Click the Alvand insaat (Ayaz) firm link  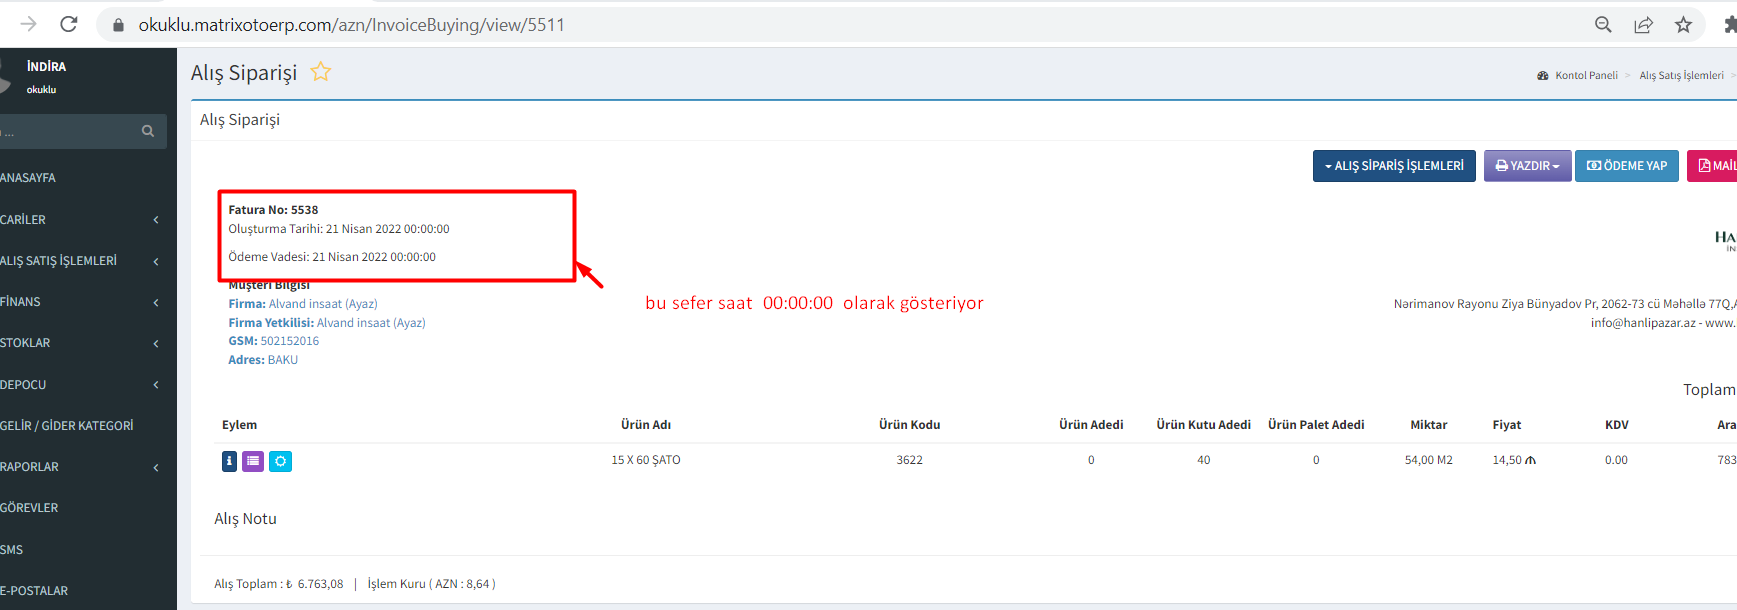(x=322, y=304)
